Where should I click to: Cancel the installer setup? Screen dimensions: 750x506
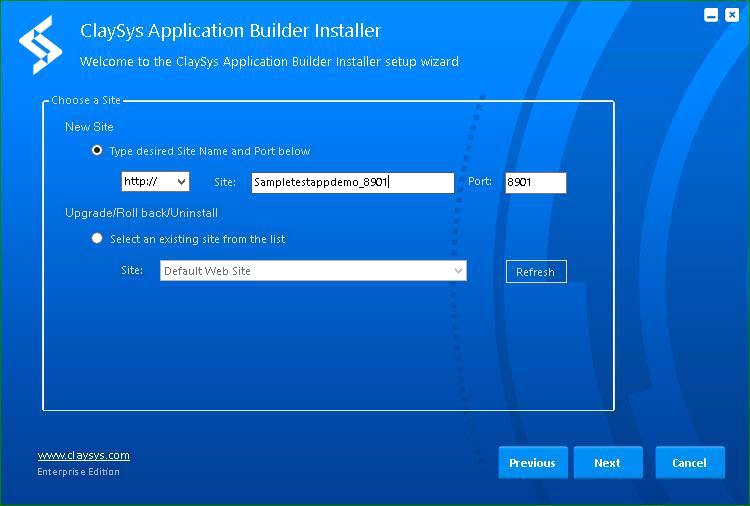[x=690, y=462]
